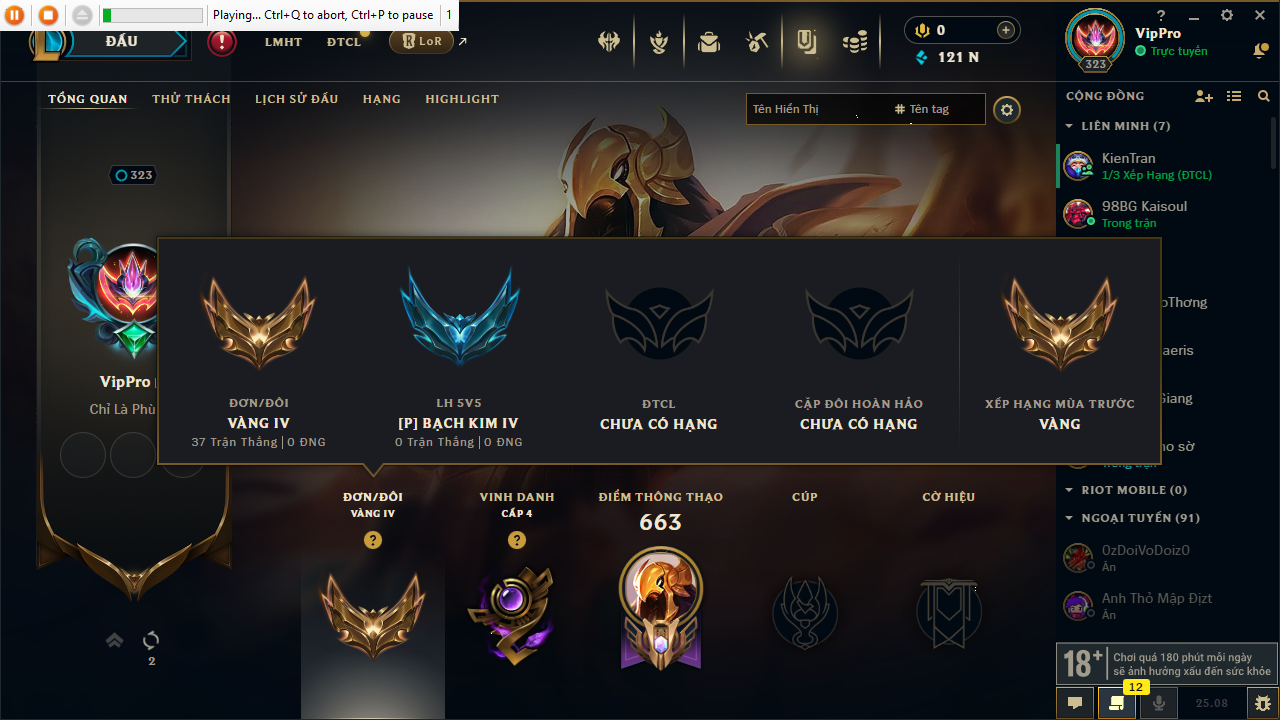Screen dimensions: 1280x720
Task: Click the LoR launcher button
Action: [421, 42]
